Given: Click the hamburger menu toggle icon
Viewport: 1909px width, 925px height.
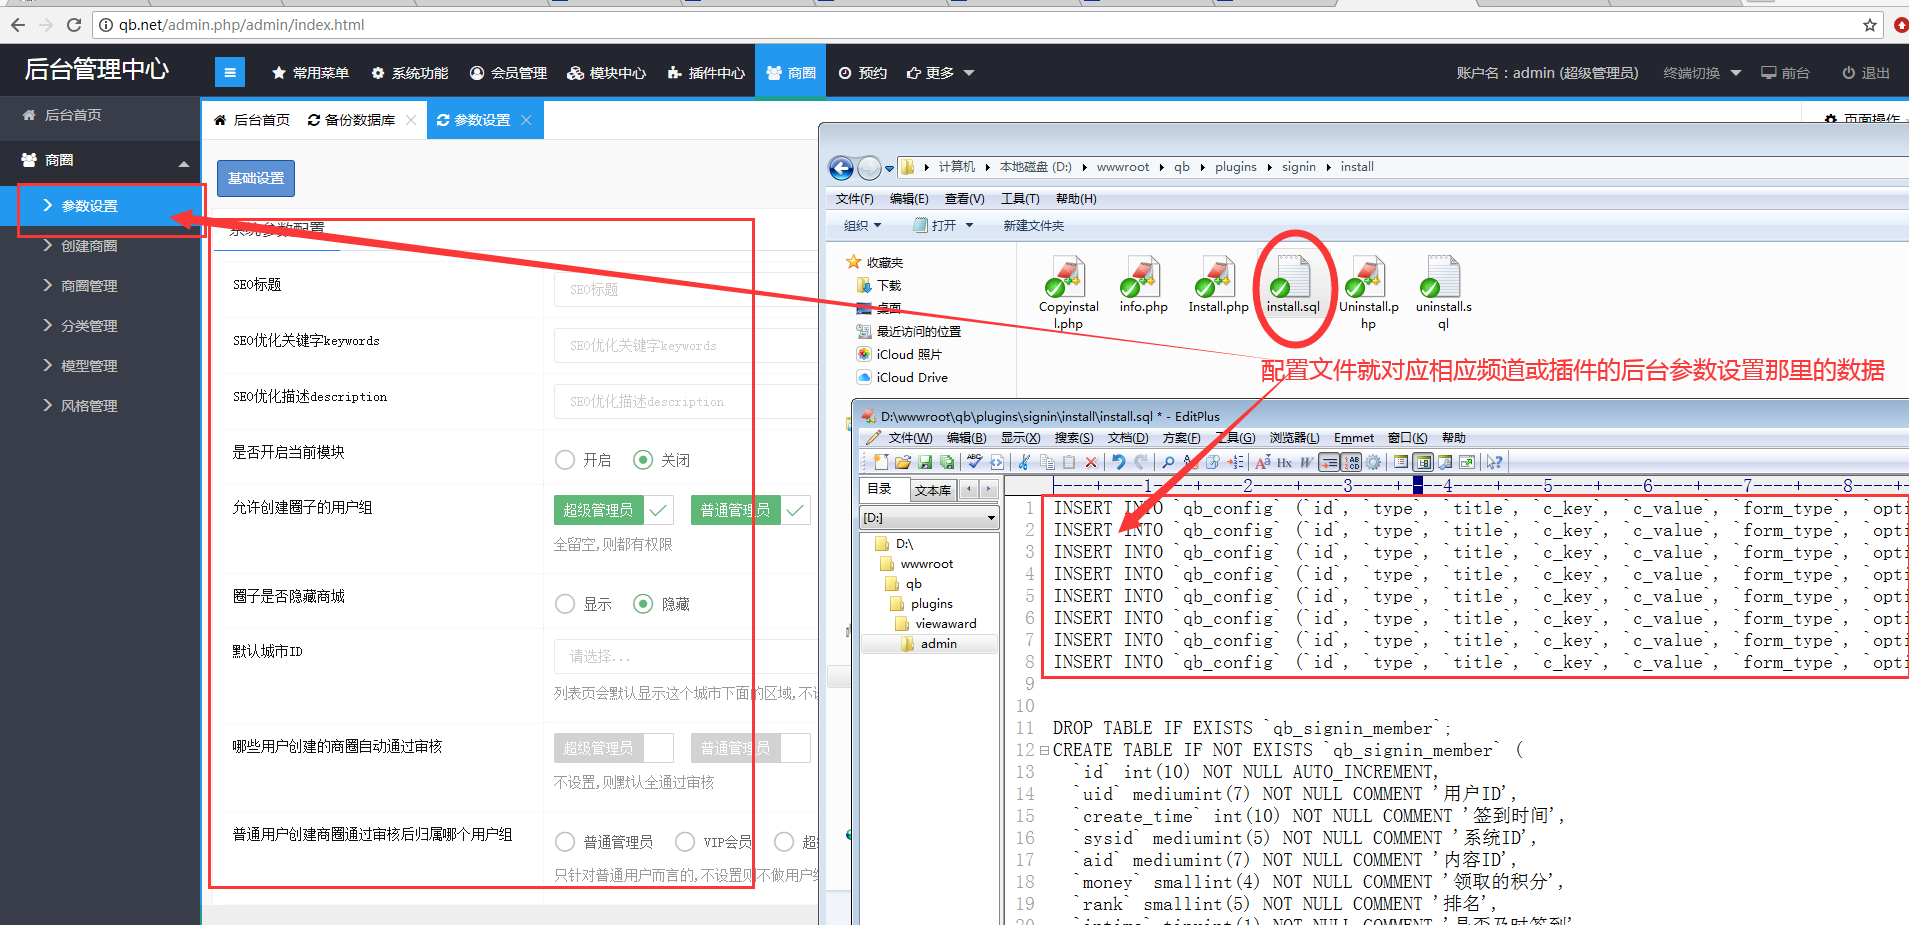Looking at the screenshot, I should pyautogui.click(x=229, y=72).
